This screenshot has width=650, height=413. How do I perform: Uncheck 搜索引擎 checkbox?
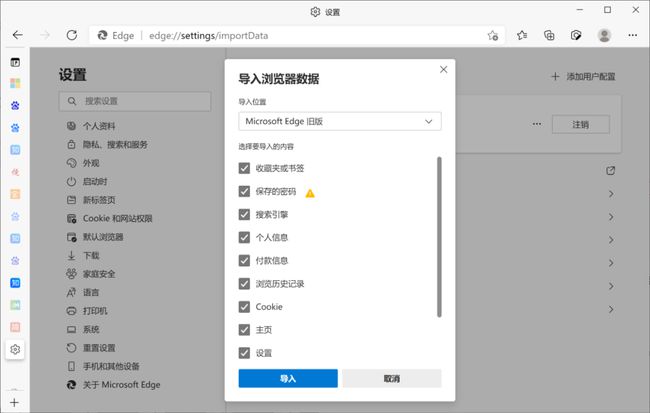pyautogui.click(x=244, y=215)
